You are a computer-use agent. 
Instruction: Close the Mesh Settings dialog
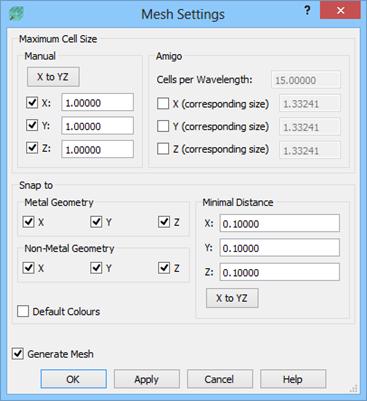(x=340, y=11)
